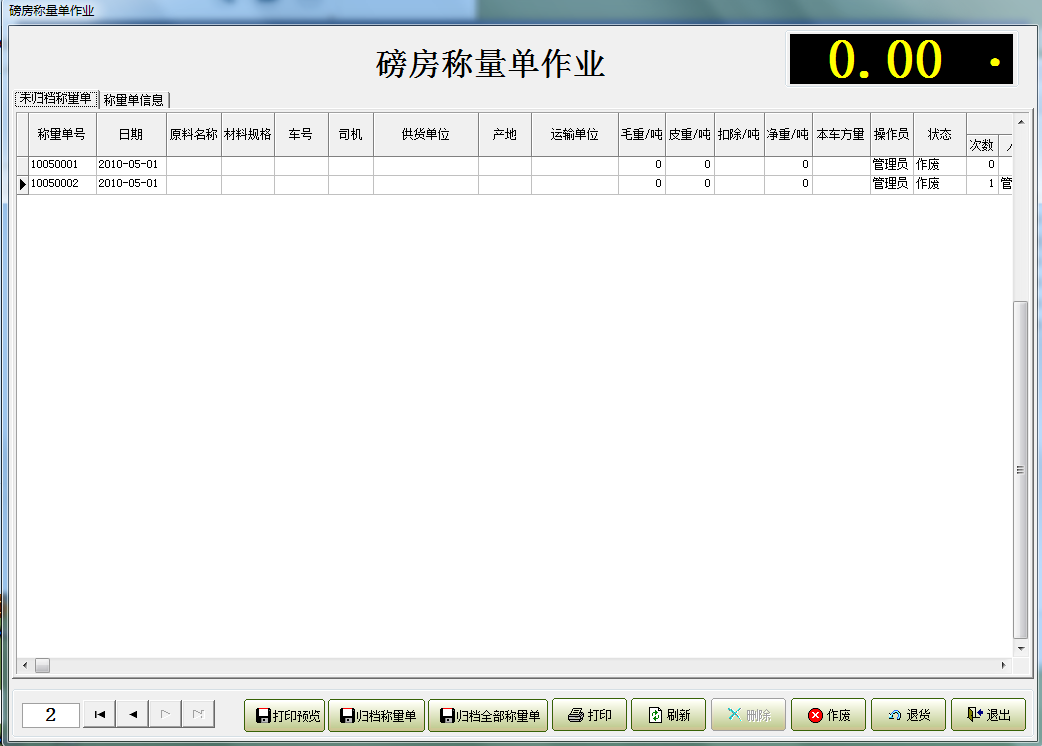Archive all slips with 归档全部称量单 button

(x=488, y=714)
